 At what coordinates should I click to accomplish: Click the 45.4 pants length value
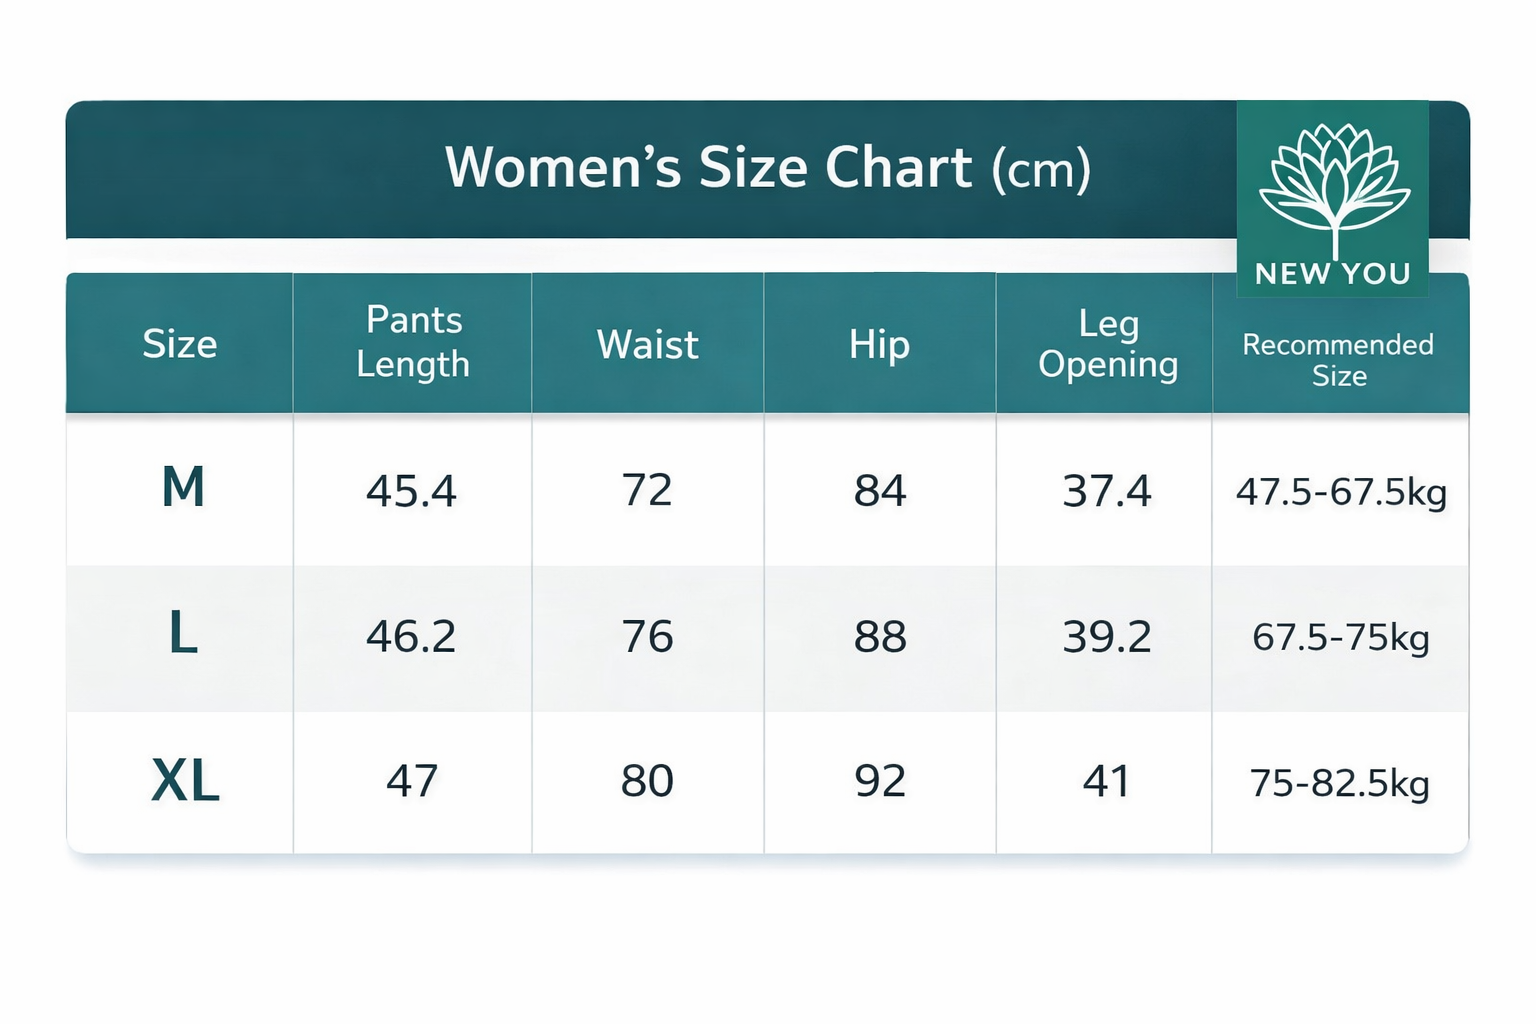[411, 491]
